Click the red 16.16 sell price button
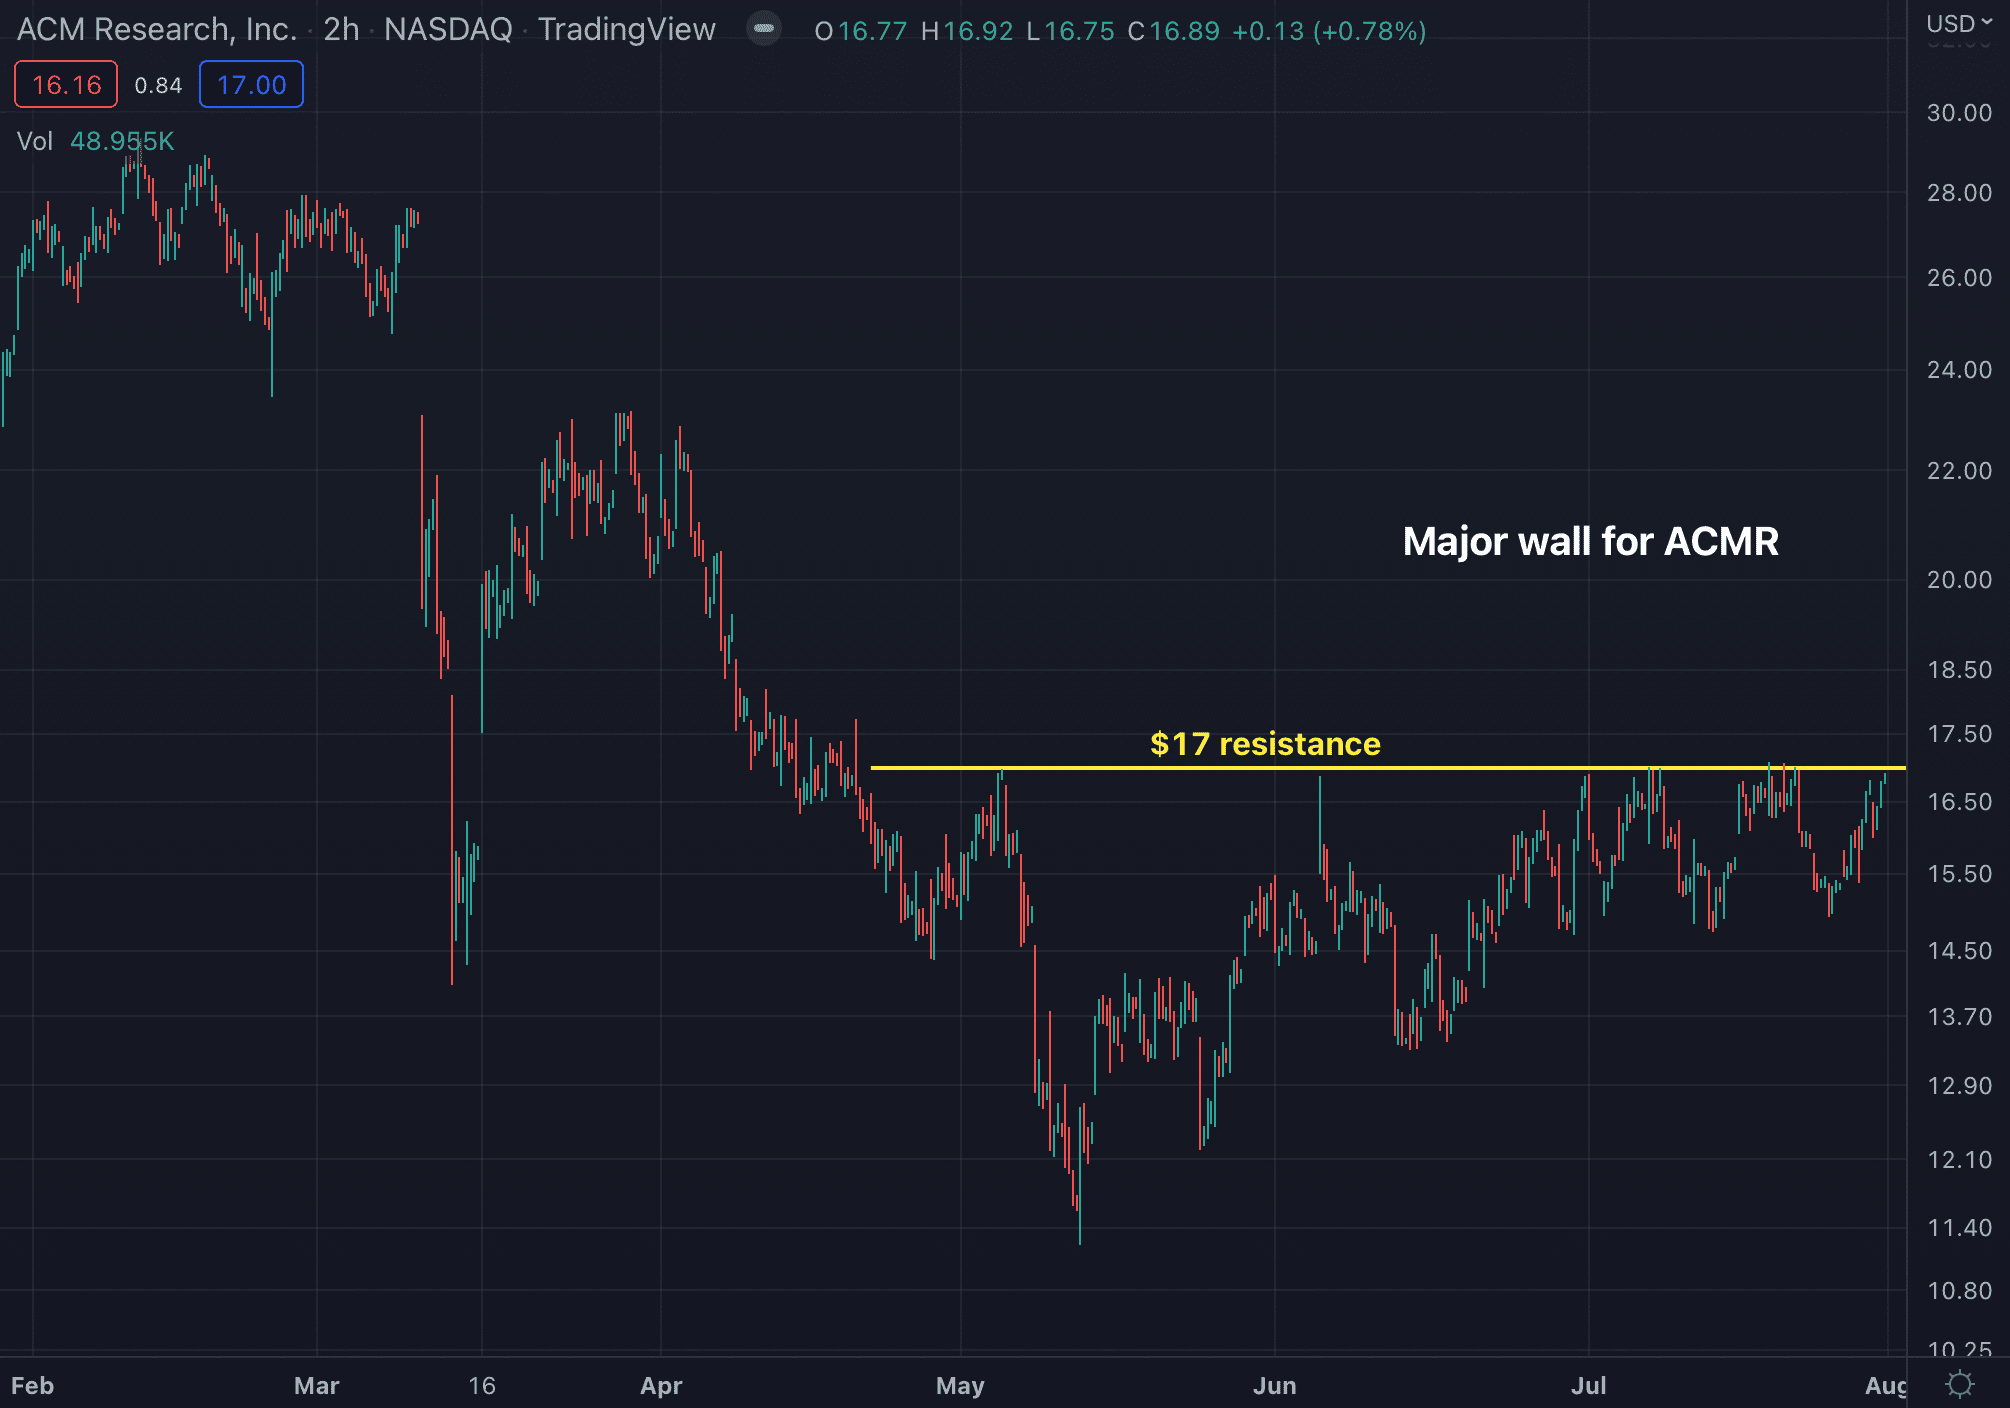 click(x=66, y=85)
